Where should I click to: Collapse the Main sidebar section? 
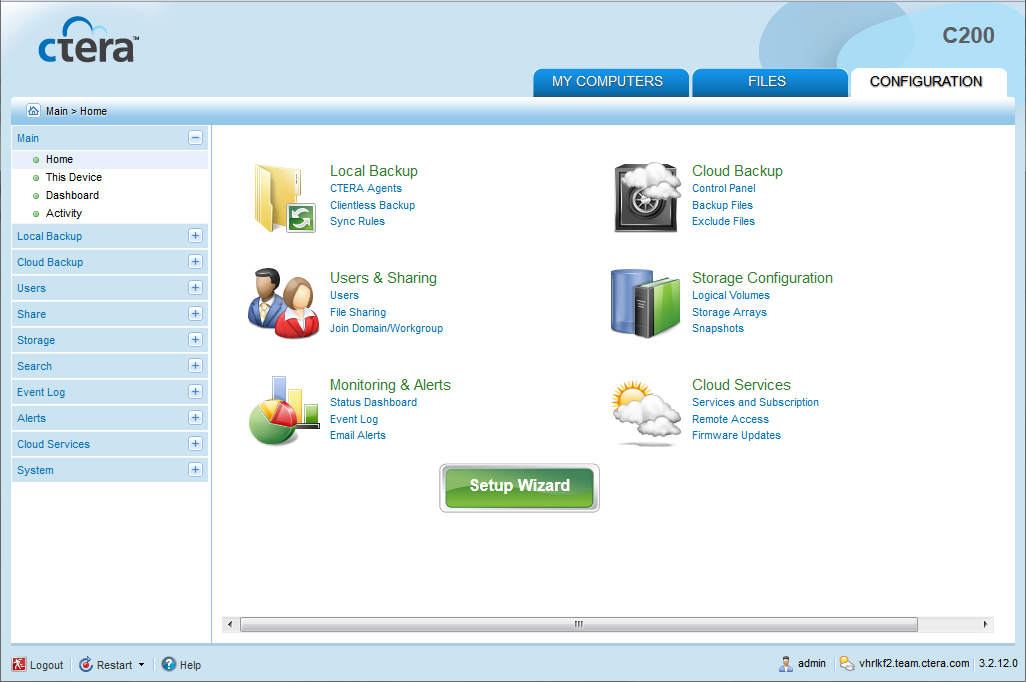[195, 137]
